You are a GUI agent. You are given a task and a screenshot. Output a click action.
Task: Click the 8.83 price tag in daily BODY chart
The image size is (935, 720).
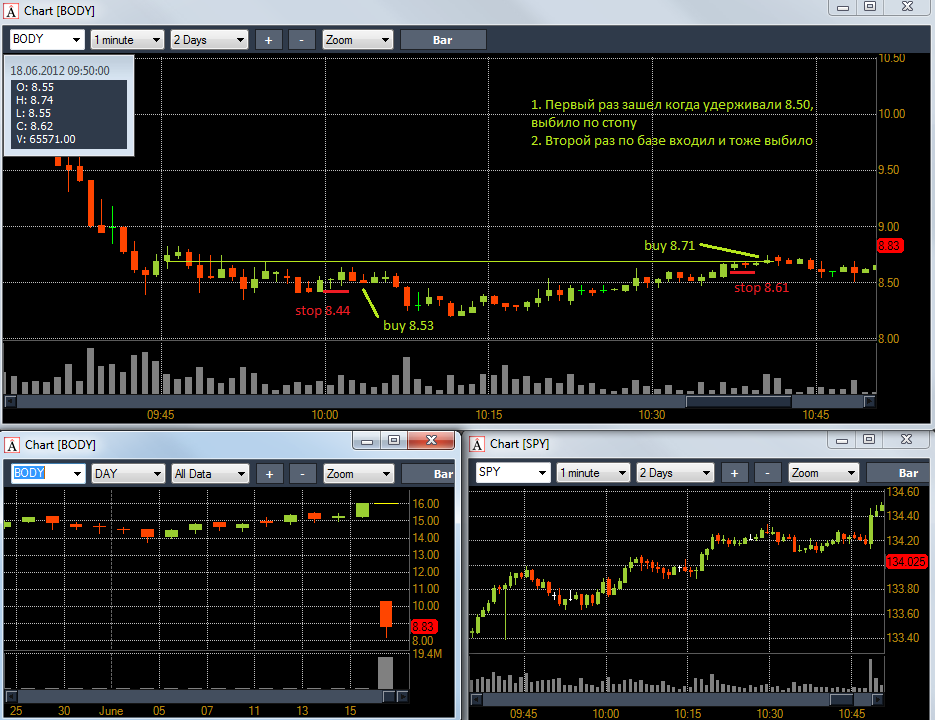click(x=423, y=626)
